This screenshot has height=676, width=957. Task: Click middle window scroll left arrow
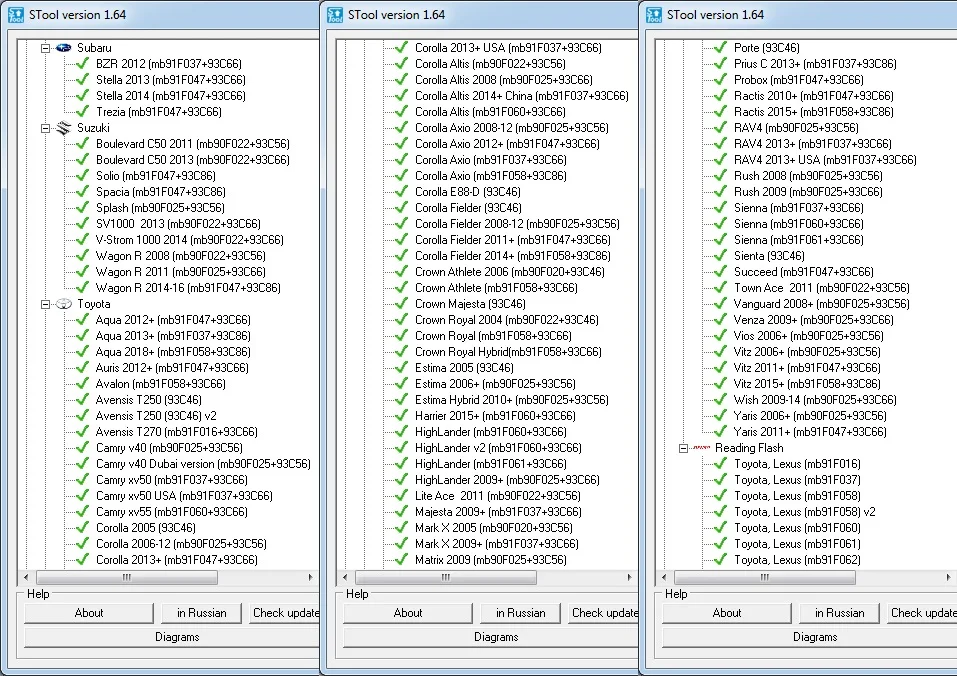[345, 577]
